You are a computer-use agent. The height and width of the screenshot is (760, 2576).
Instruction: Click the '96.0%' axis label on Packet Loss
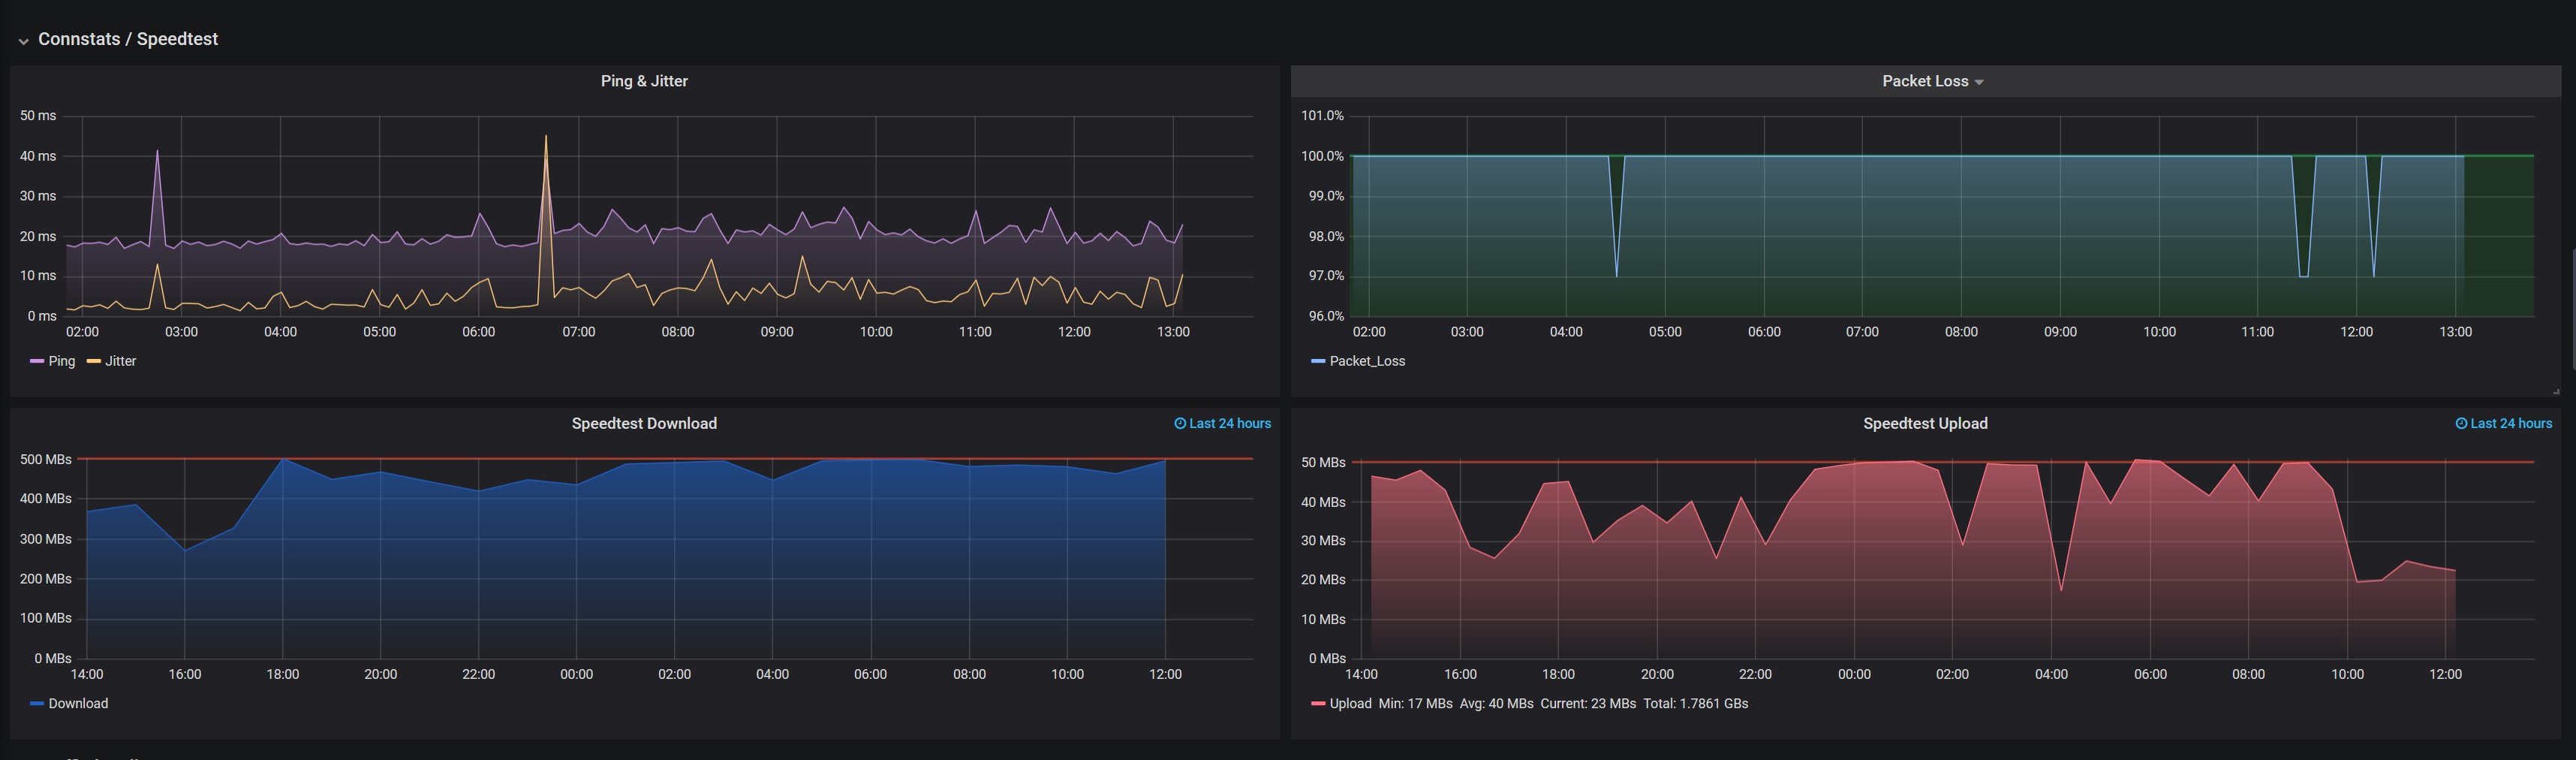pyautogui.click(x=1326, y=315)
